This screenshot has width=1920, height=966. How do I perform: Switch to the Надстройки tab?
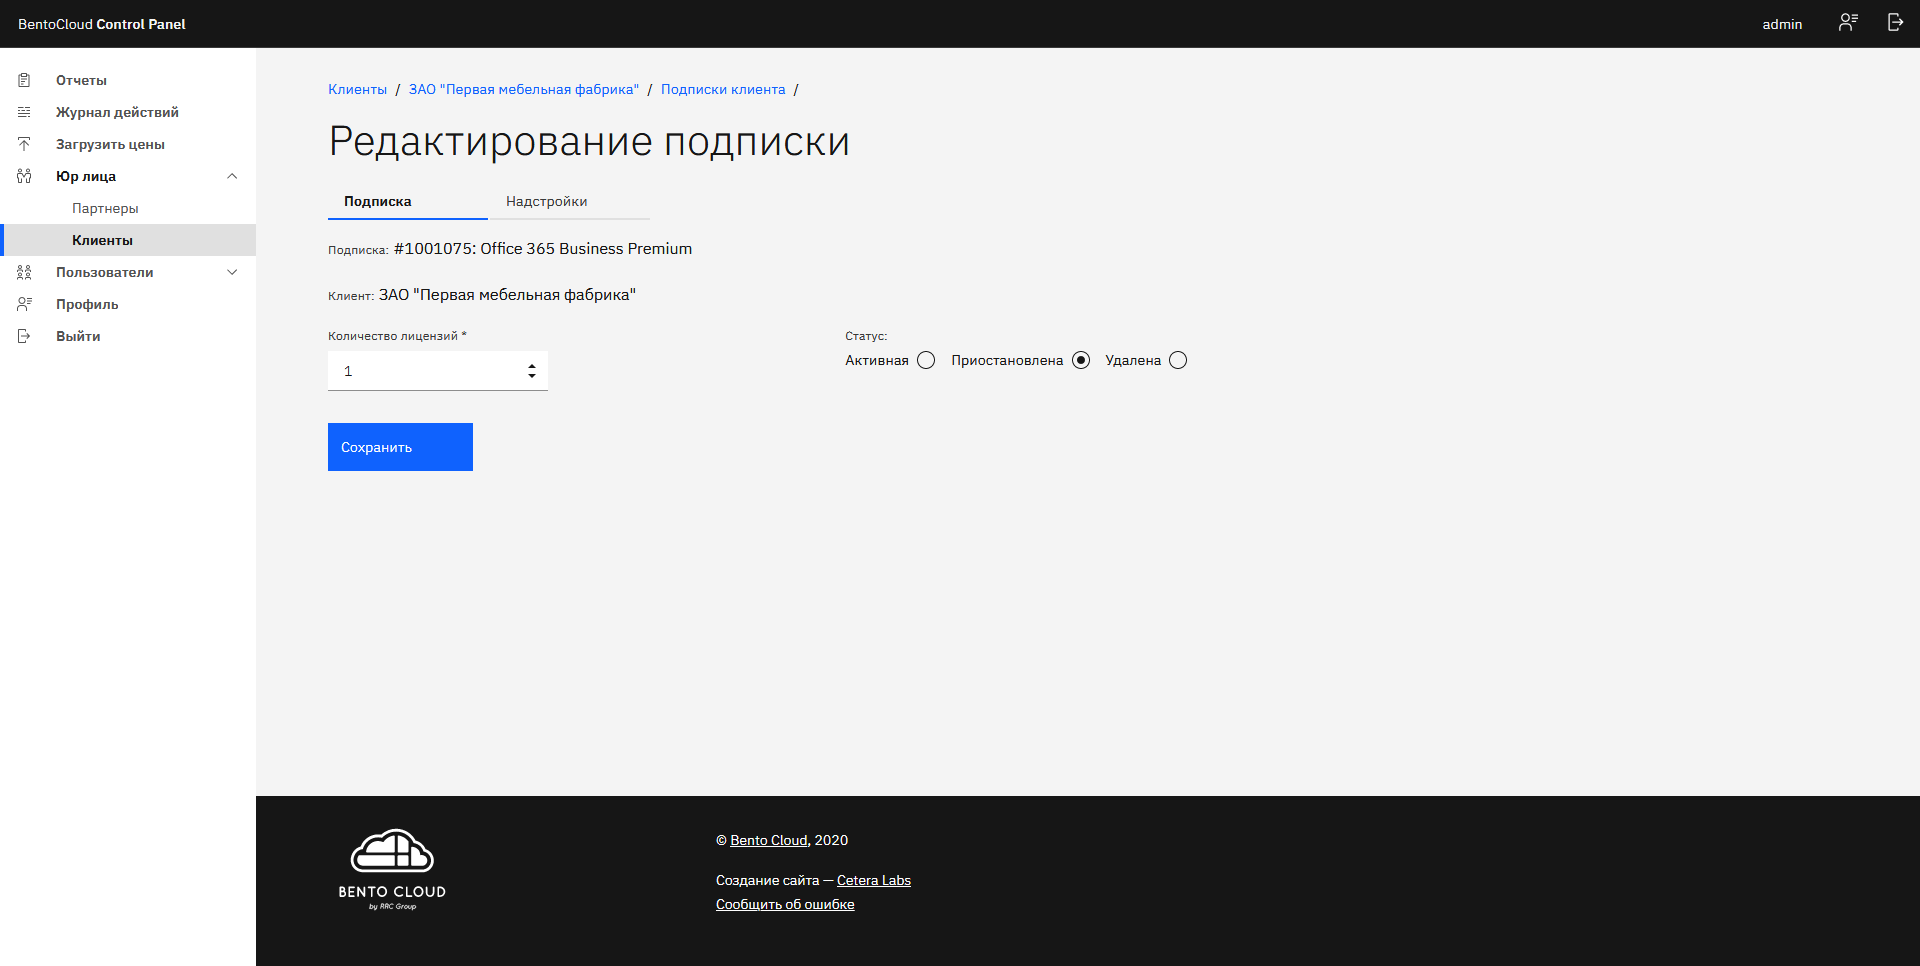coord(547,201)
